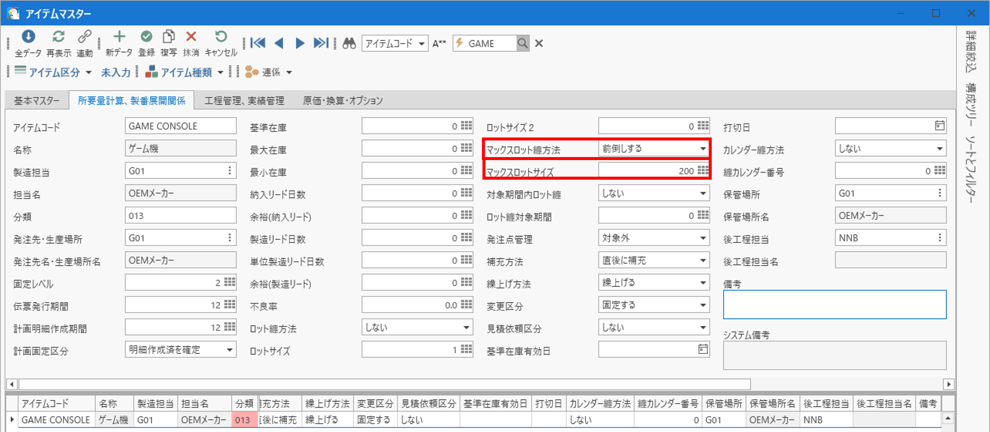Click the 再表示 refresh icon
The image size is (990, 432).
58,37
